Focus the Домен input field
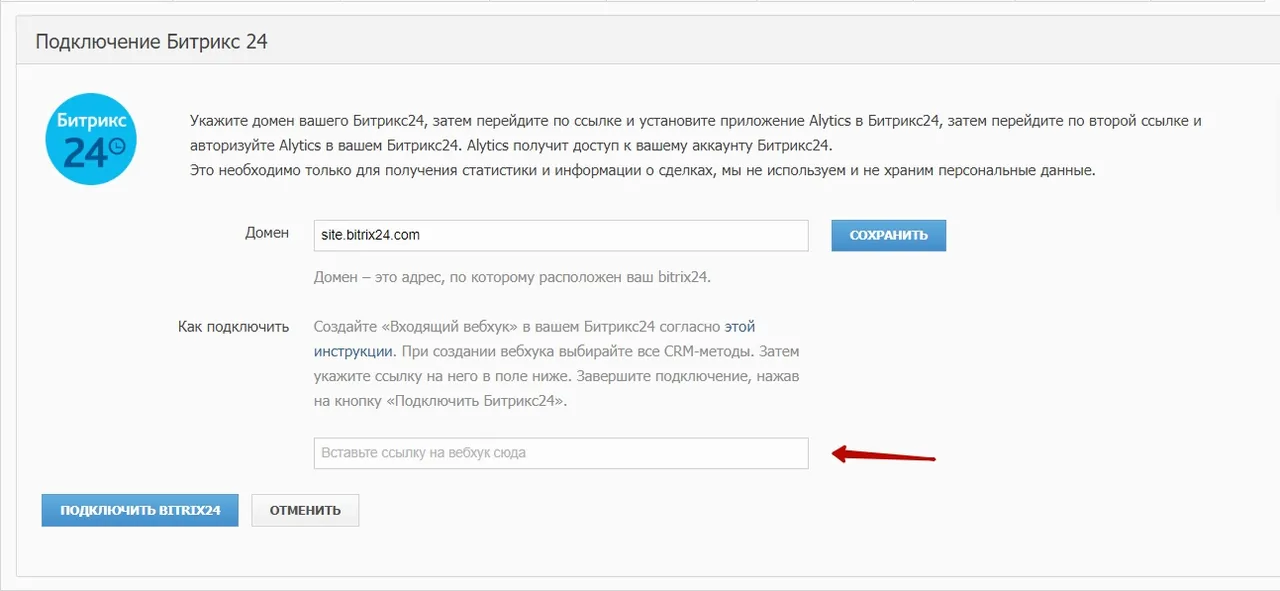The image size is (1280, 591). [560, 235]
